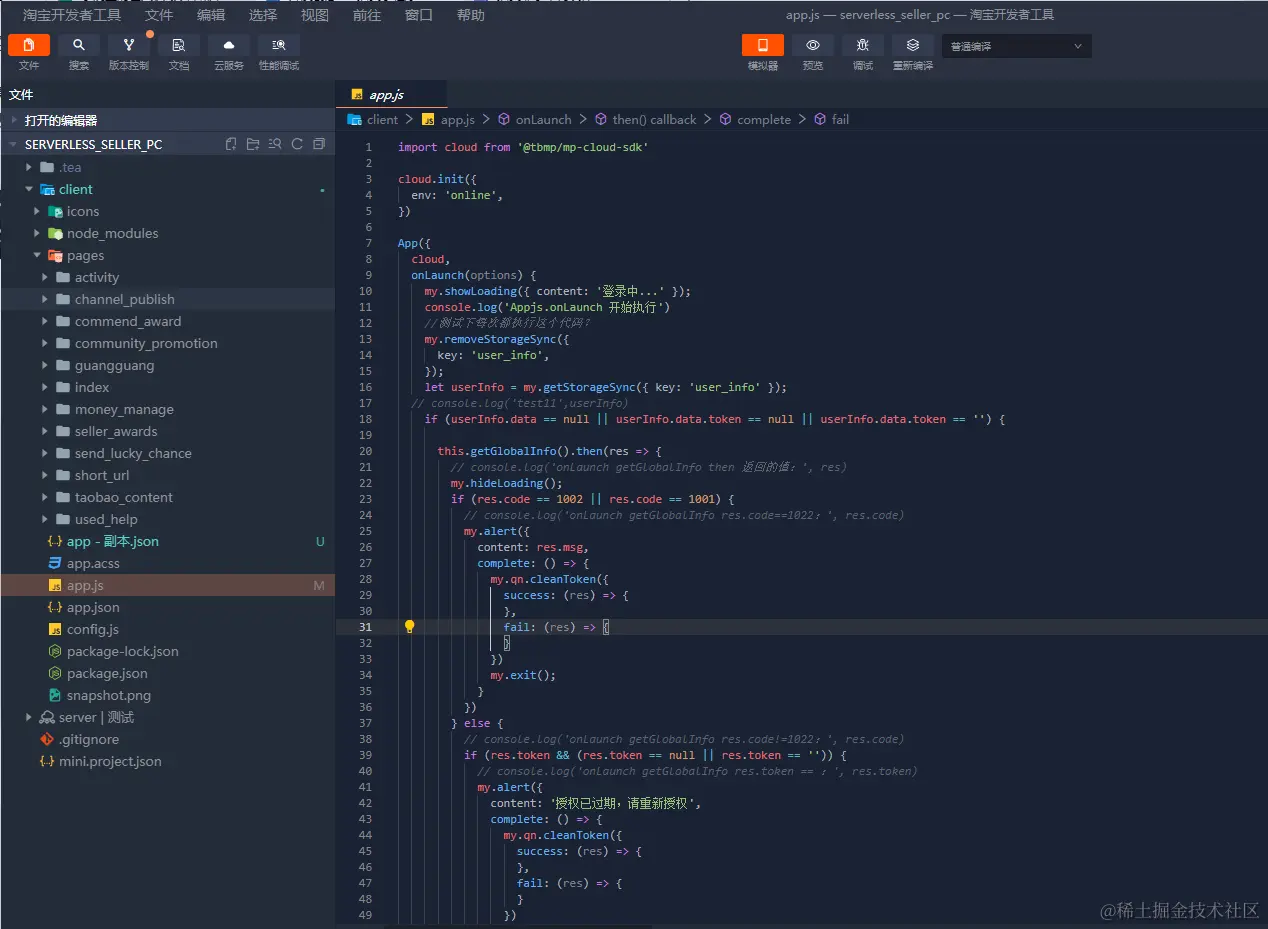Click the onLaunch breadcrumb link

pos(543,119)
